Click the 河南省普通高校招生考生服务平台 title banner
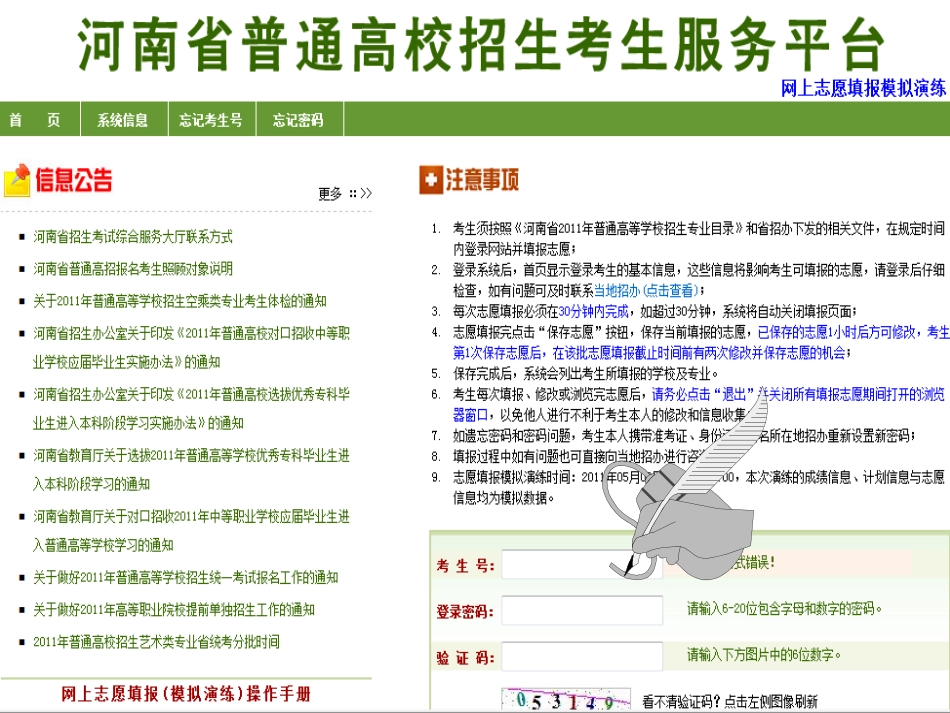This screenshot has height=713, width=950. click(480, 44)
